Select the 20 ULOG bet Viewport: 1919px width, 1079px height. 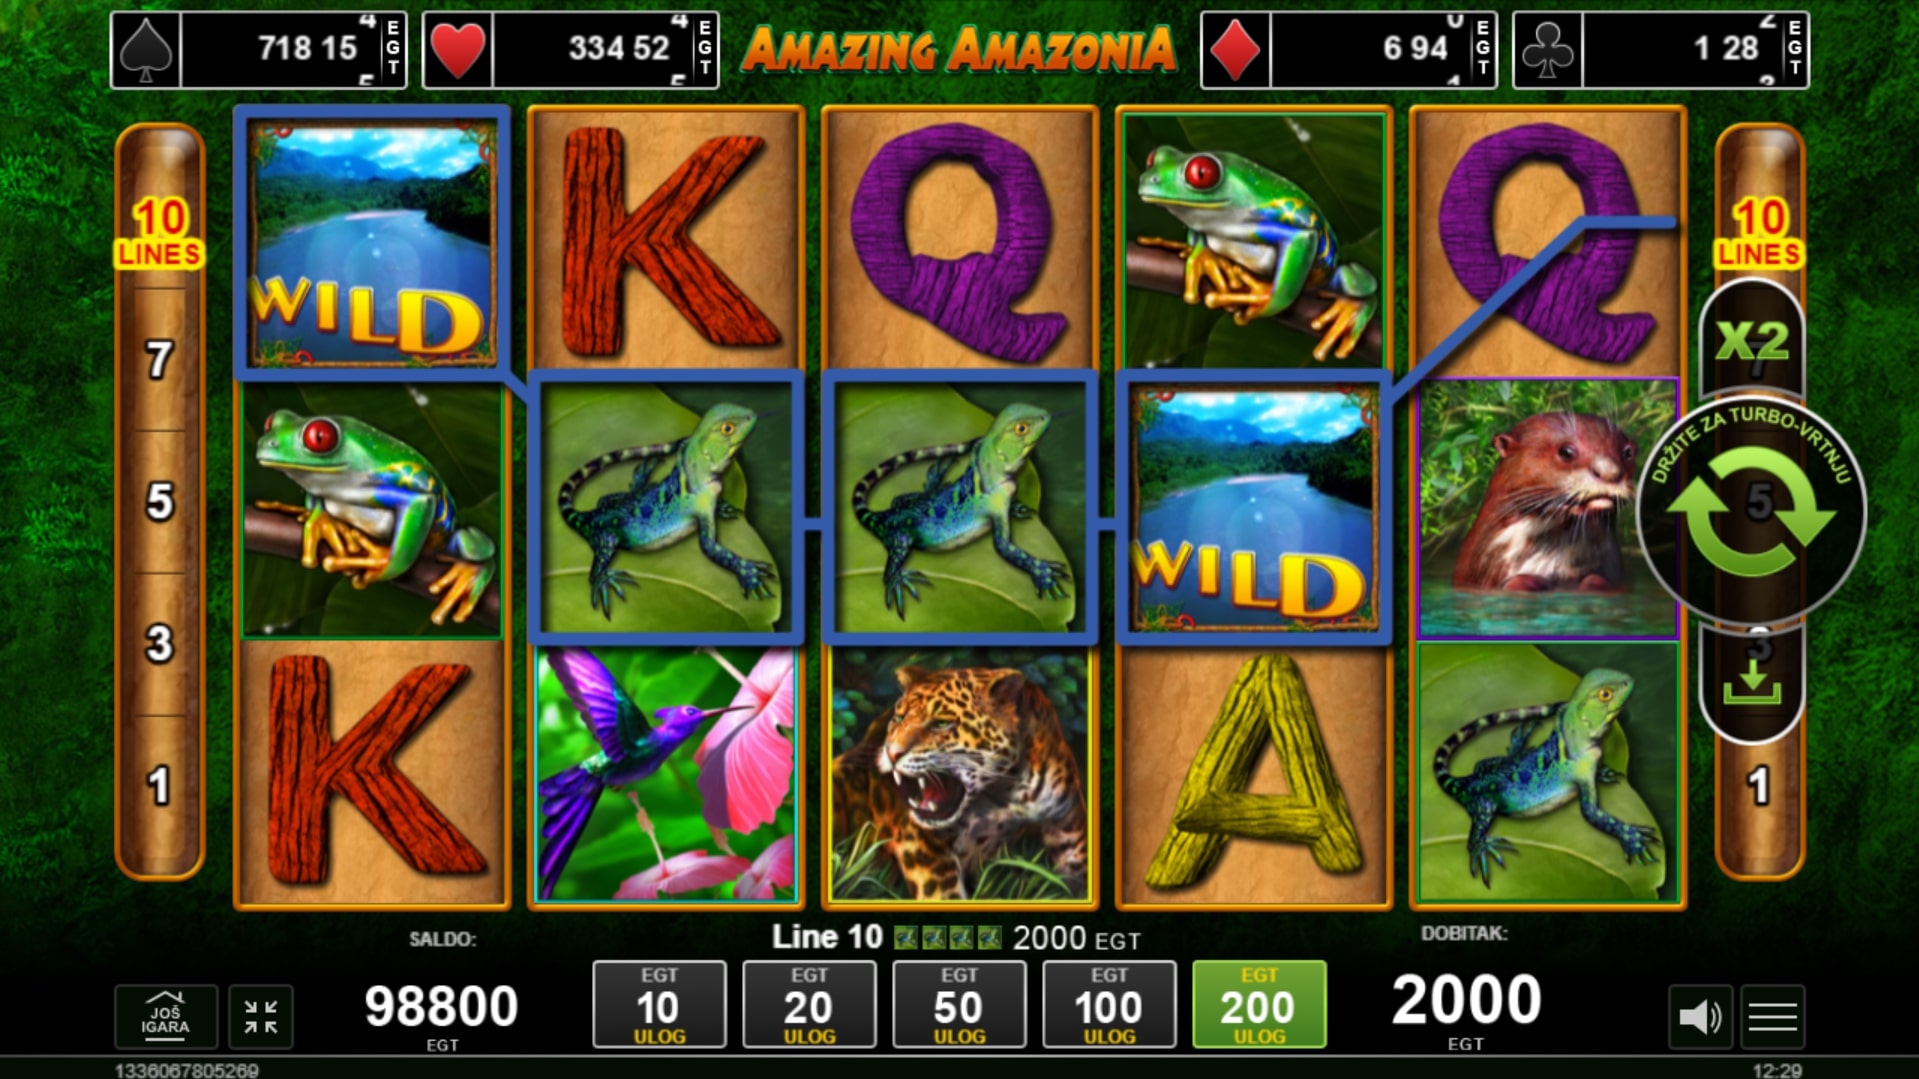tap(809, 1004)
